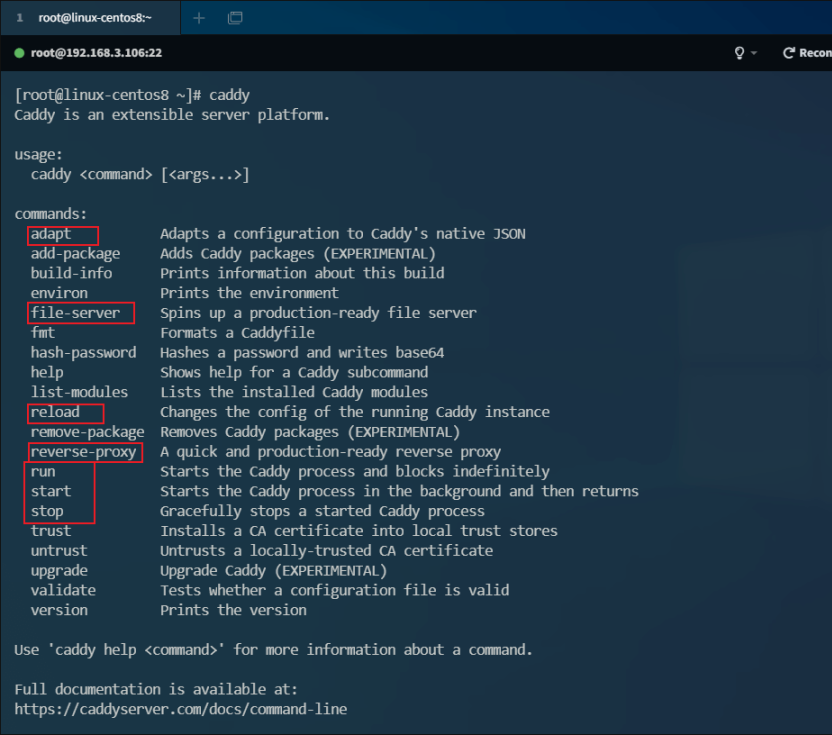832x735 pixels.
Task: Click the 'adapt' command text
Action: pyautogui.click(x=50, y=234)
